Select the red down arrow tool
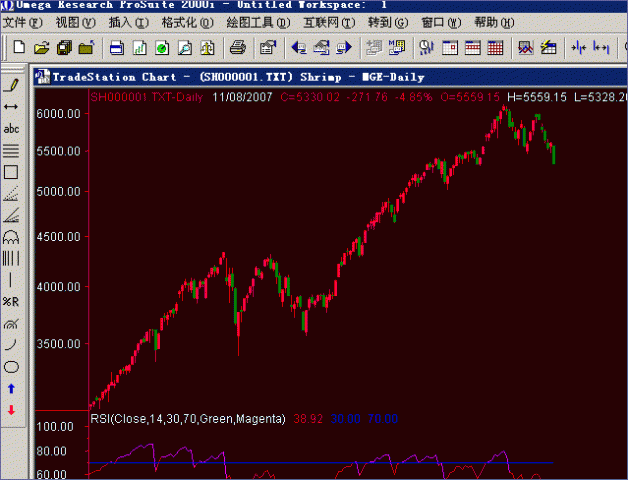Viewport: 628px width, 480px height. click(12, 410)
